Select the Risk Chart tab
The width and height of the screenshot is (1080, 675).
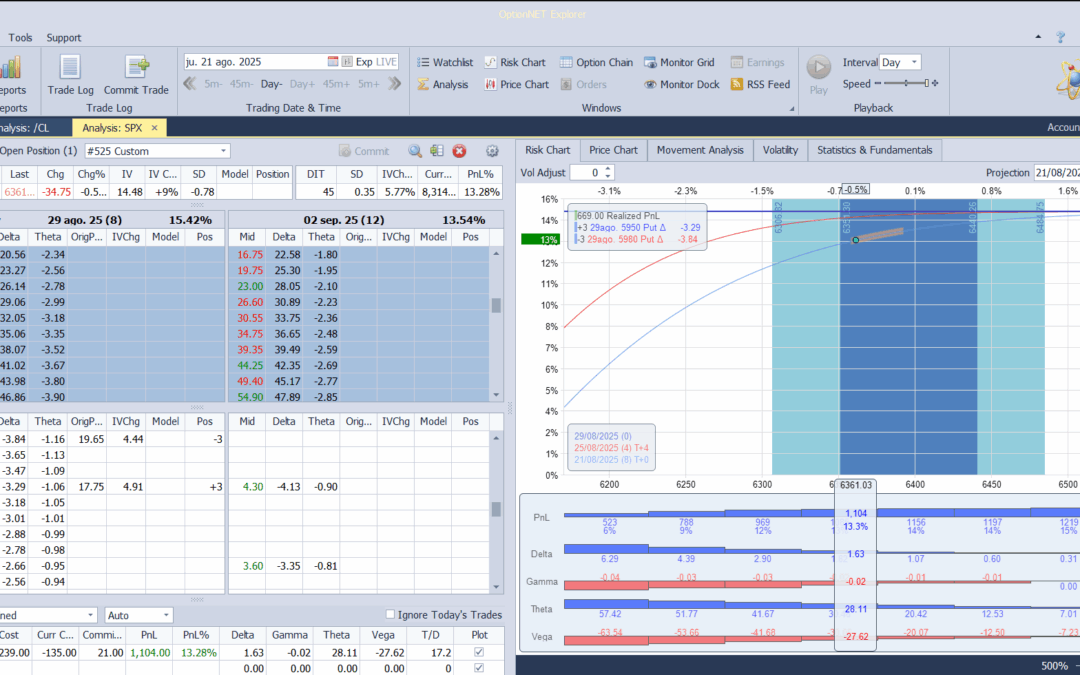tap(548, 150)
